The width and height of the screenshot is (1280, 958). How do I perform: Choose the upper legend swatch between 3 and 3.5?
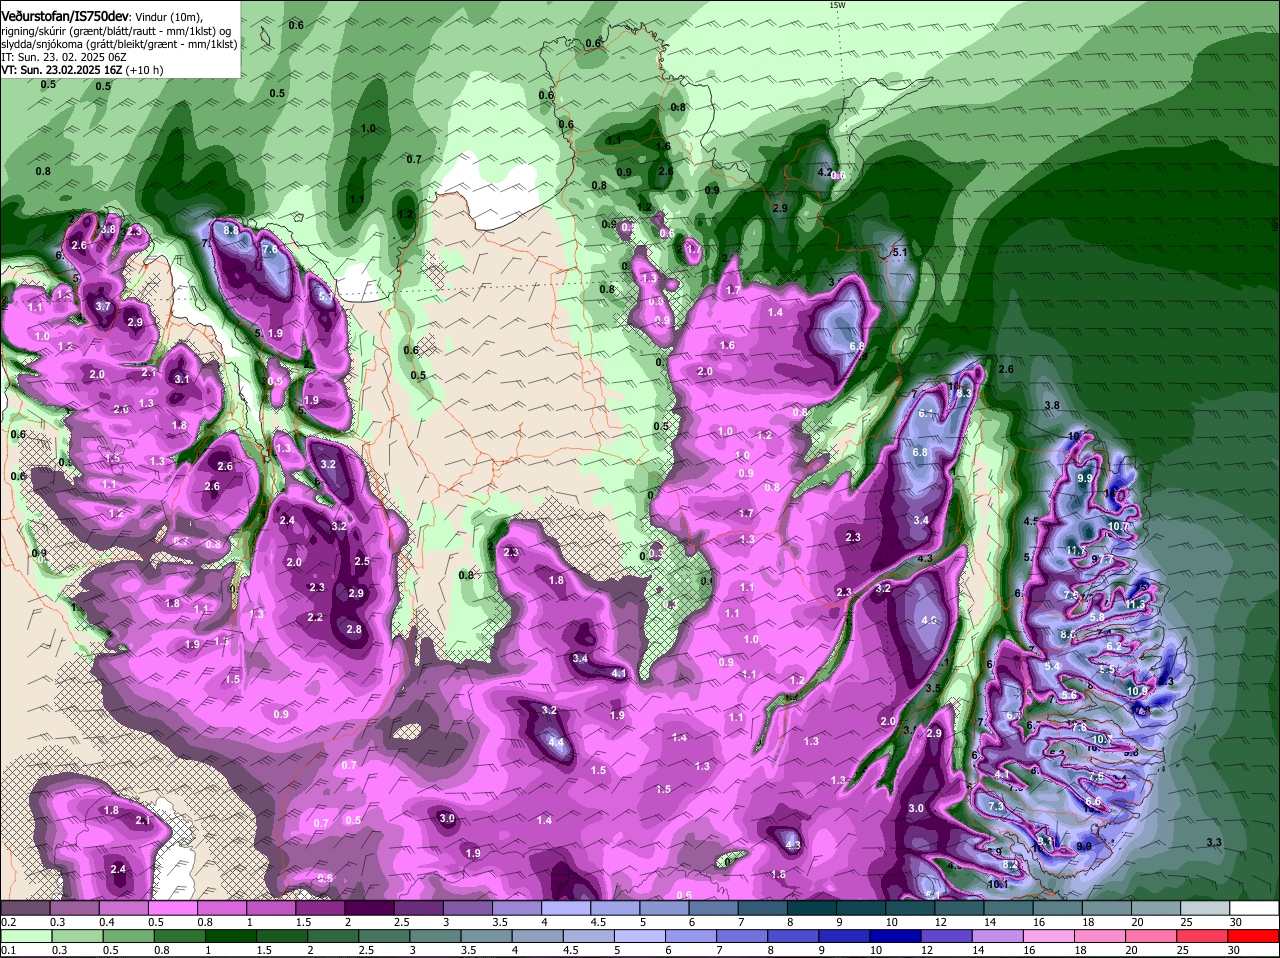pos(469,907)
